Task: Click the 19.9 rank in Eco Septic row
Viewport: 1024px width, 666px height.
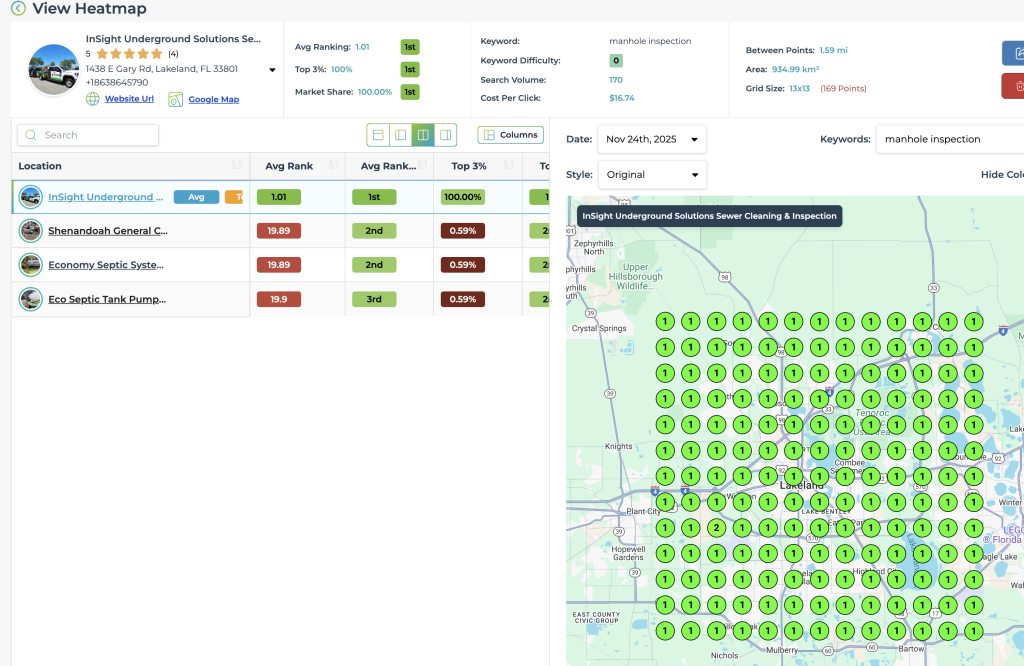Action: 279,299
